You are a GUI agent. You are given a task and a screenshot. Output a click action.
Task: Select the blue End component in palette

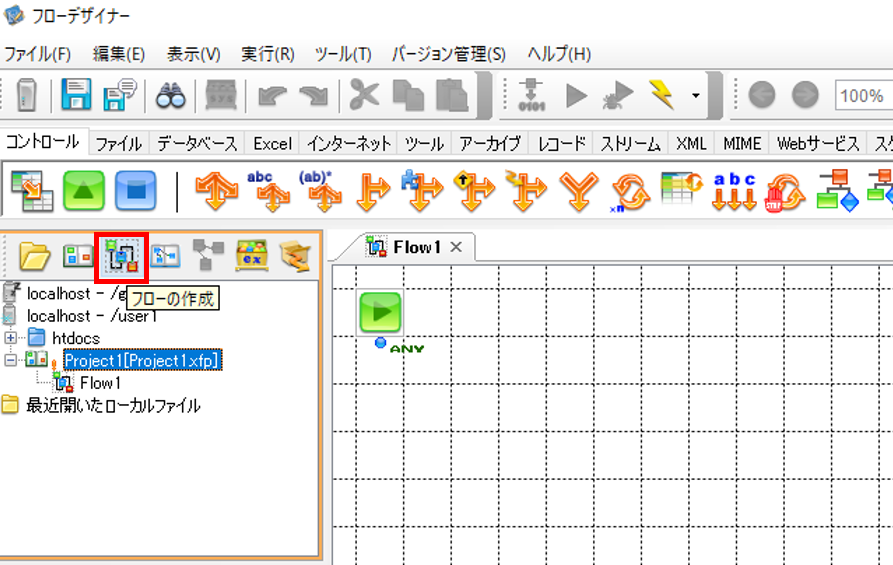(136, 191)
